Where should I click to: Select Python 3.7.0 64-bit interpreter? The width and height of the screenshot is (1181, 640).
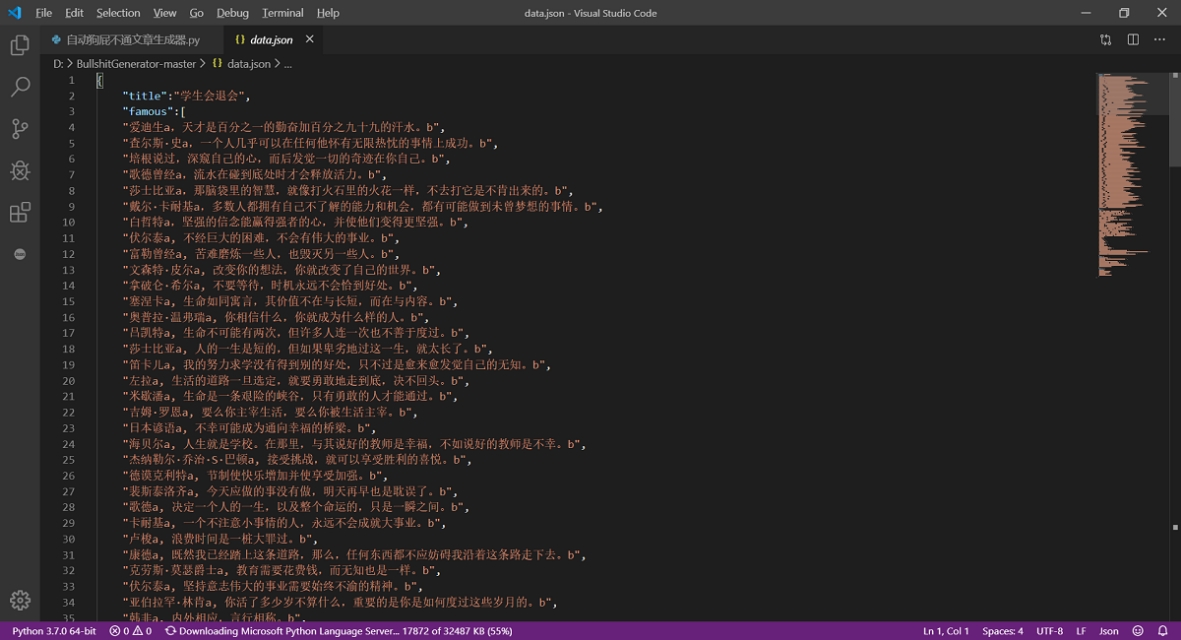[54, 631]
